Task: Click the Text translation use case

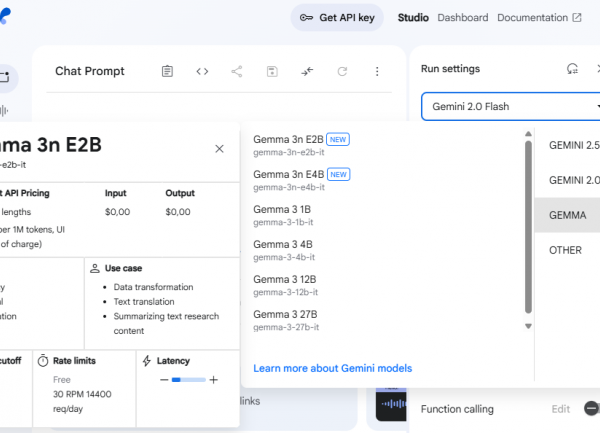Action: 144,302
